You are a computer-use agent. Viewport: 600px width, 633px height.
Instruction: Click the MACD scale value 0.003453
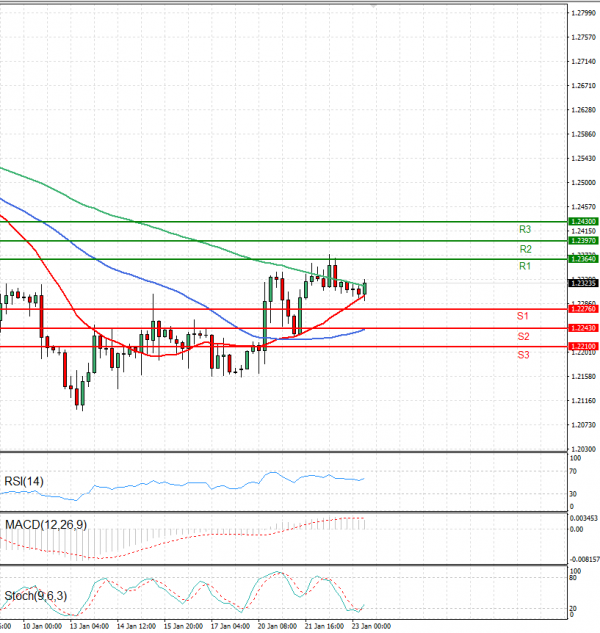584,518
